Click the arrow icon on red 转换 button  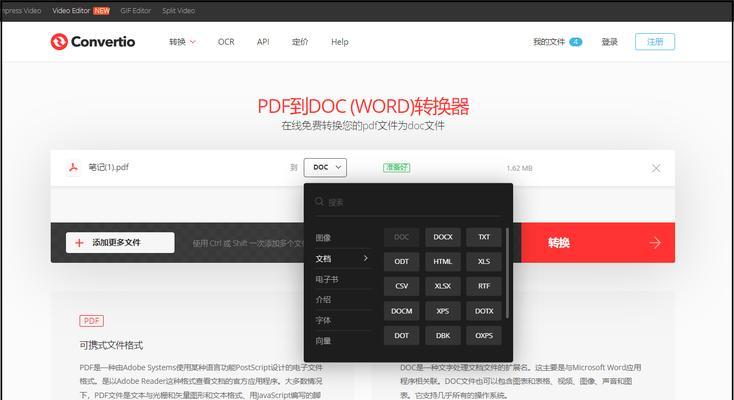click(x=655, y=243)
